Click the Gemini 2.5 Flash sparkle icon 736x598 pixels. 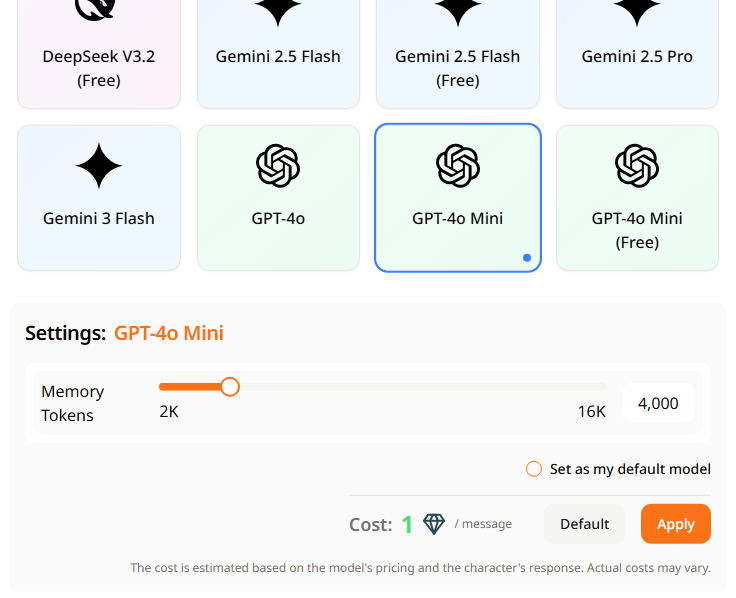click(x=278, y=9)
